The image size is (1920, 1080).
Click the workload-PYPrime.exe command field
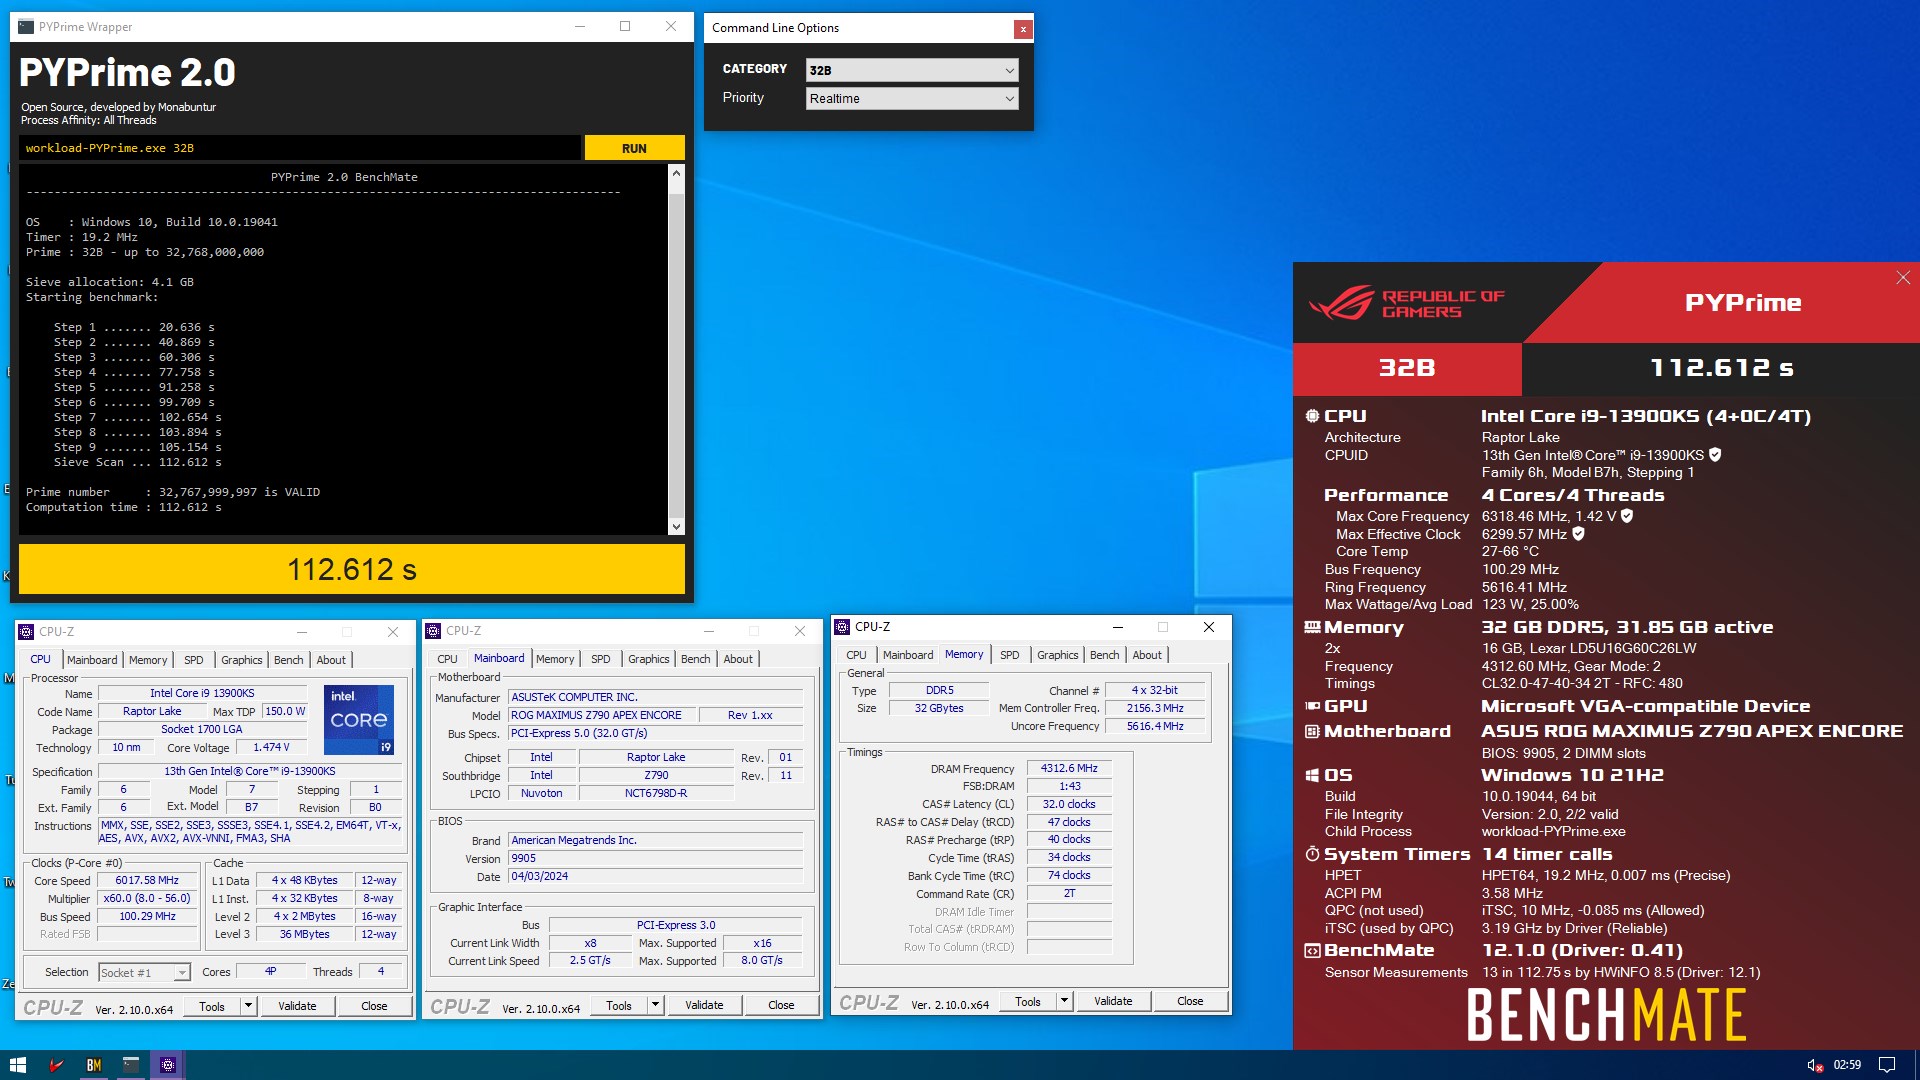[299, 148]
